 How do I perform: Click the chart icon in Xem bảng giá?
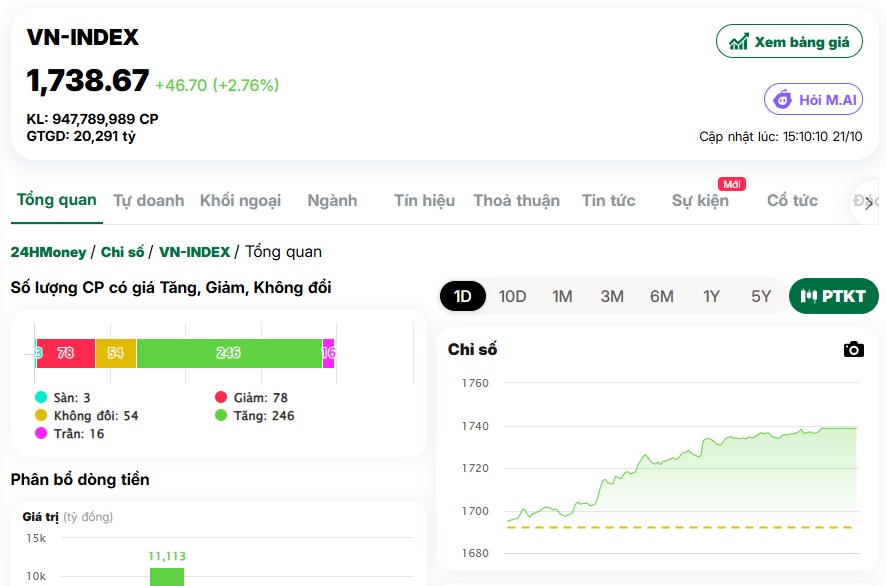point(738,42)
